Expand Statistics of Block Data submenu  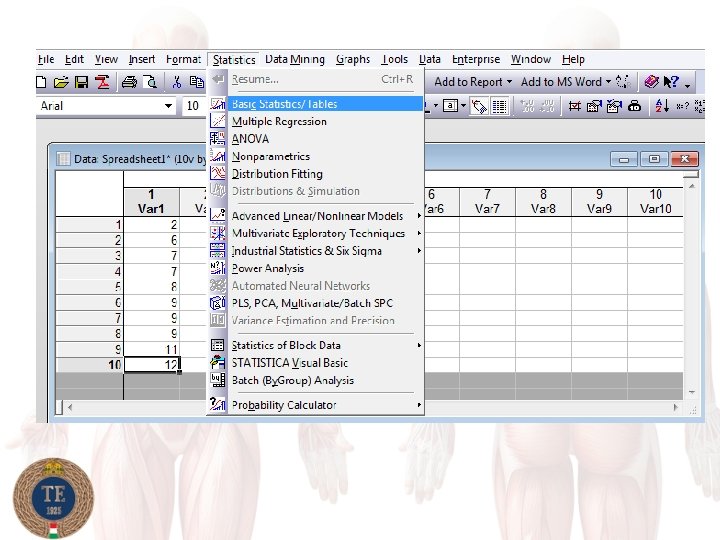pos(419,345)
